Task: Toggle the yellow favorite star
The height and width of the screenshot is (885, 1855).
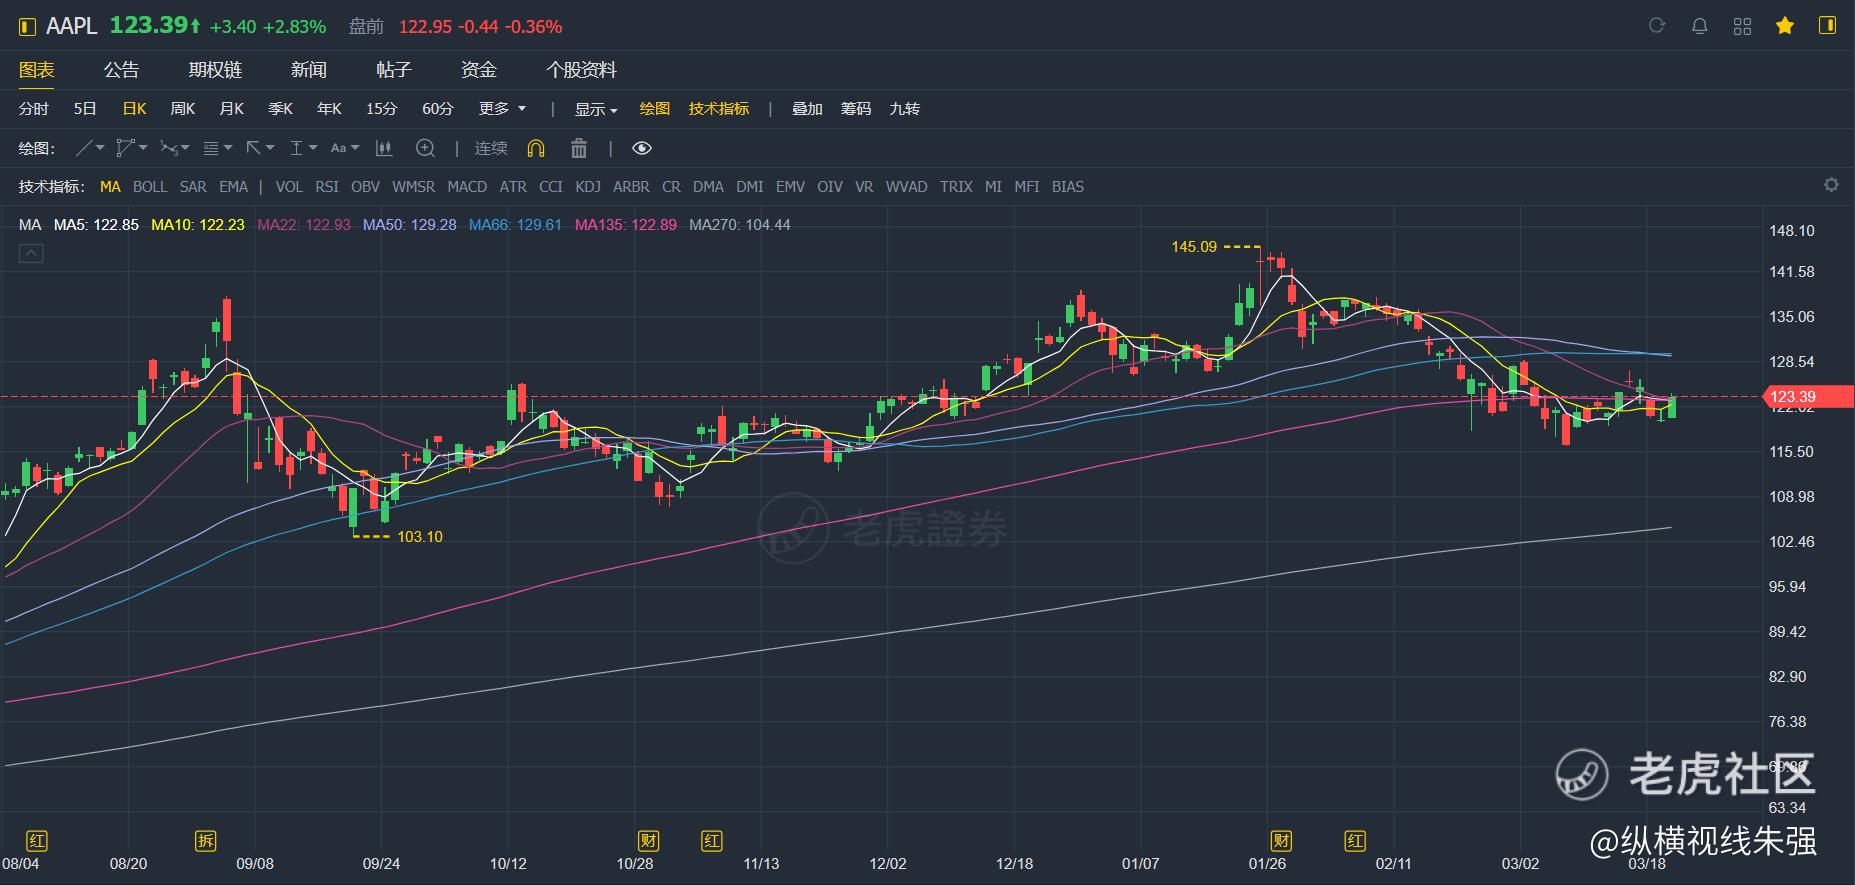Action: click(x=1785, y=26)
